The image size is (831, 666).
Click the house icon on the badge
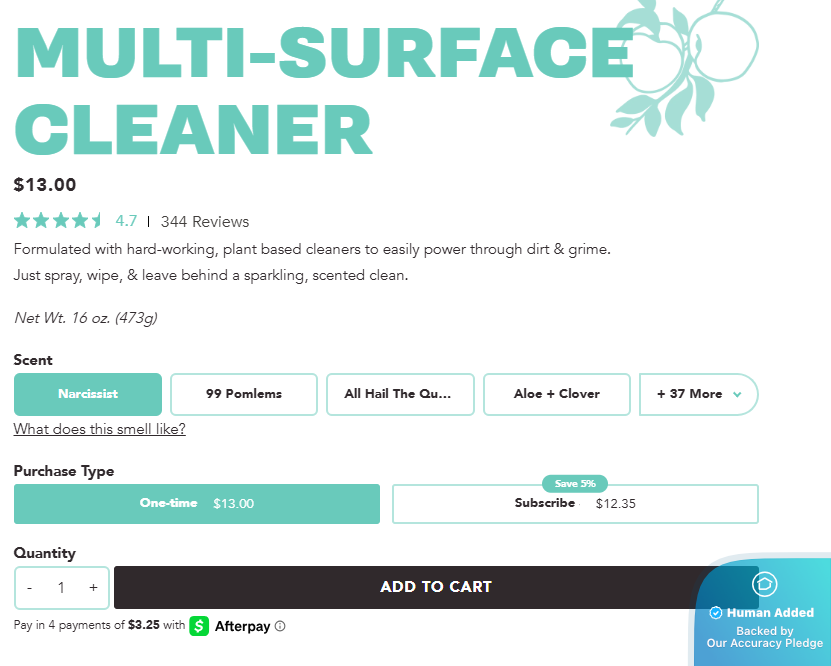tap(765, 585)
